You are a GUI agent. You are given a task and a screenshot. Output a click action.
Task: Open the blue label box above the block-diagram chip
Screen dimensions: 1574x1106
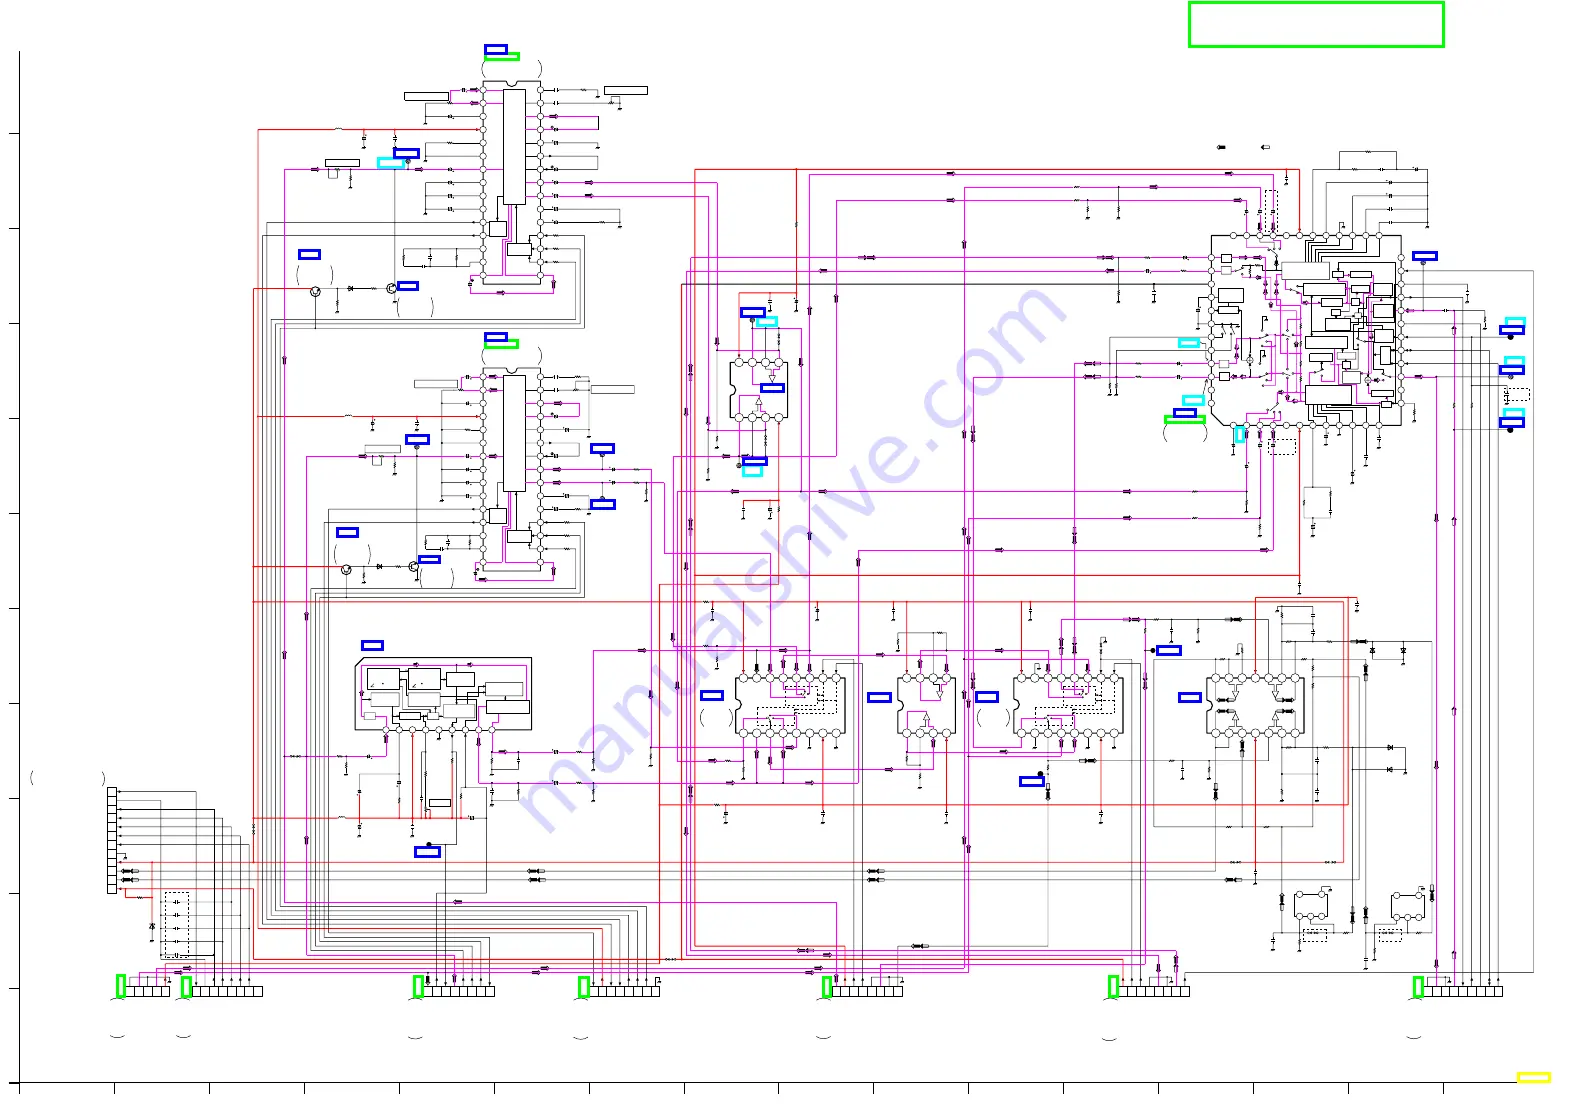372,645
